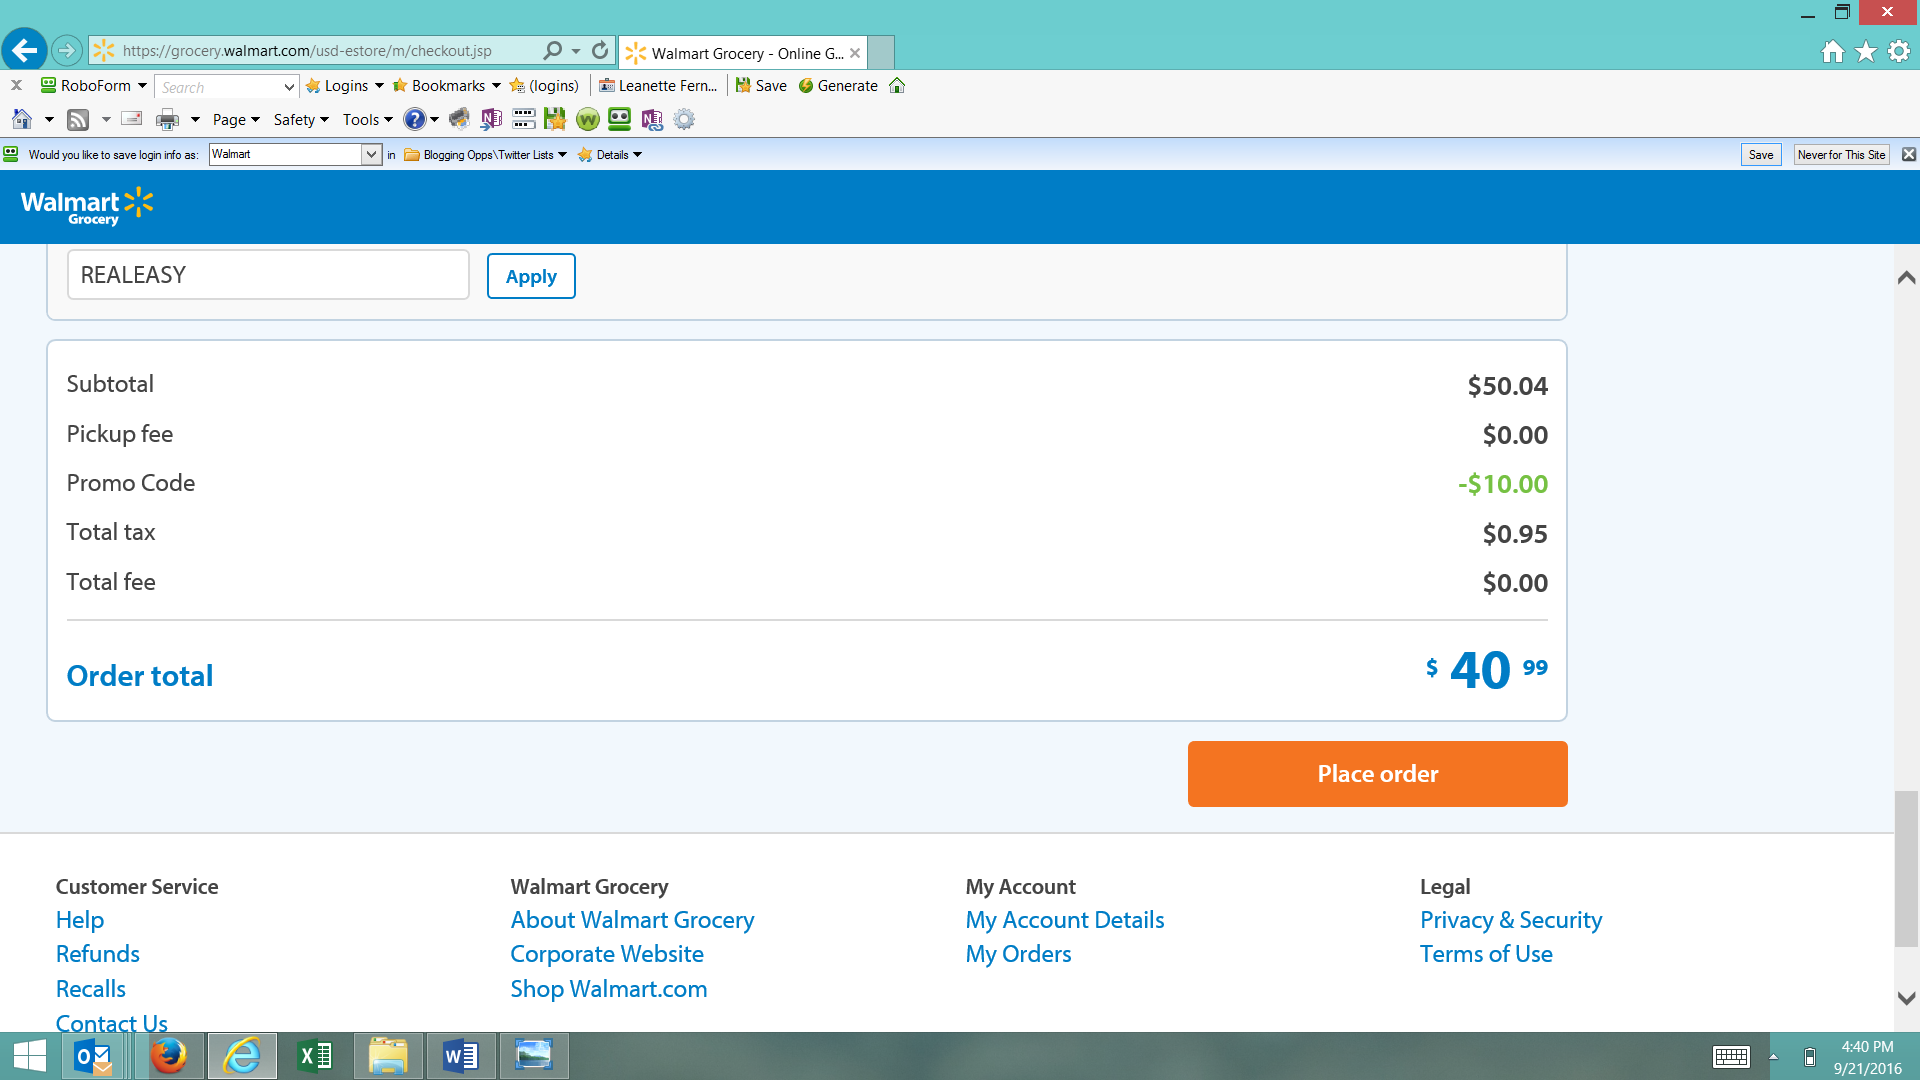Viewport: 1920px width, 1080px height.
Task: Click Privacy and Security under Legal
Action: (1511, 920)
